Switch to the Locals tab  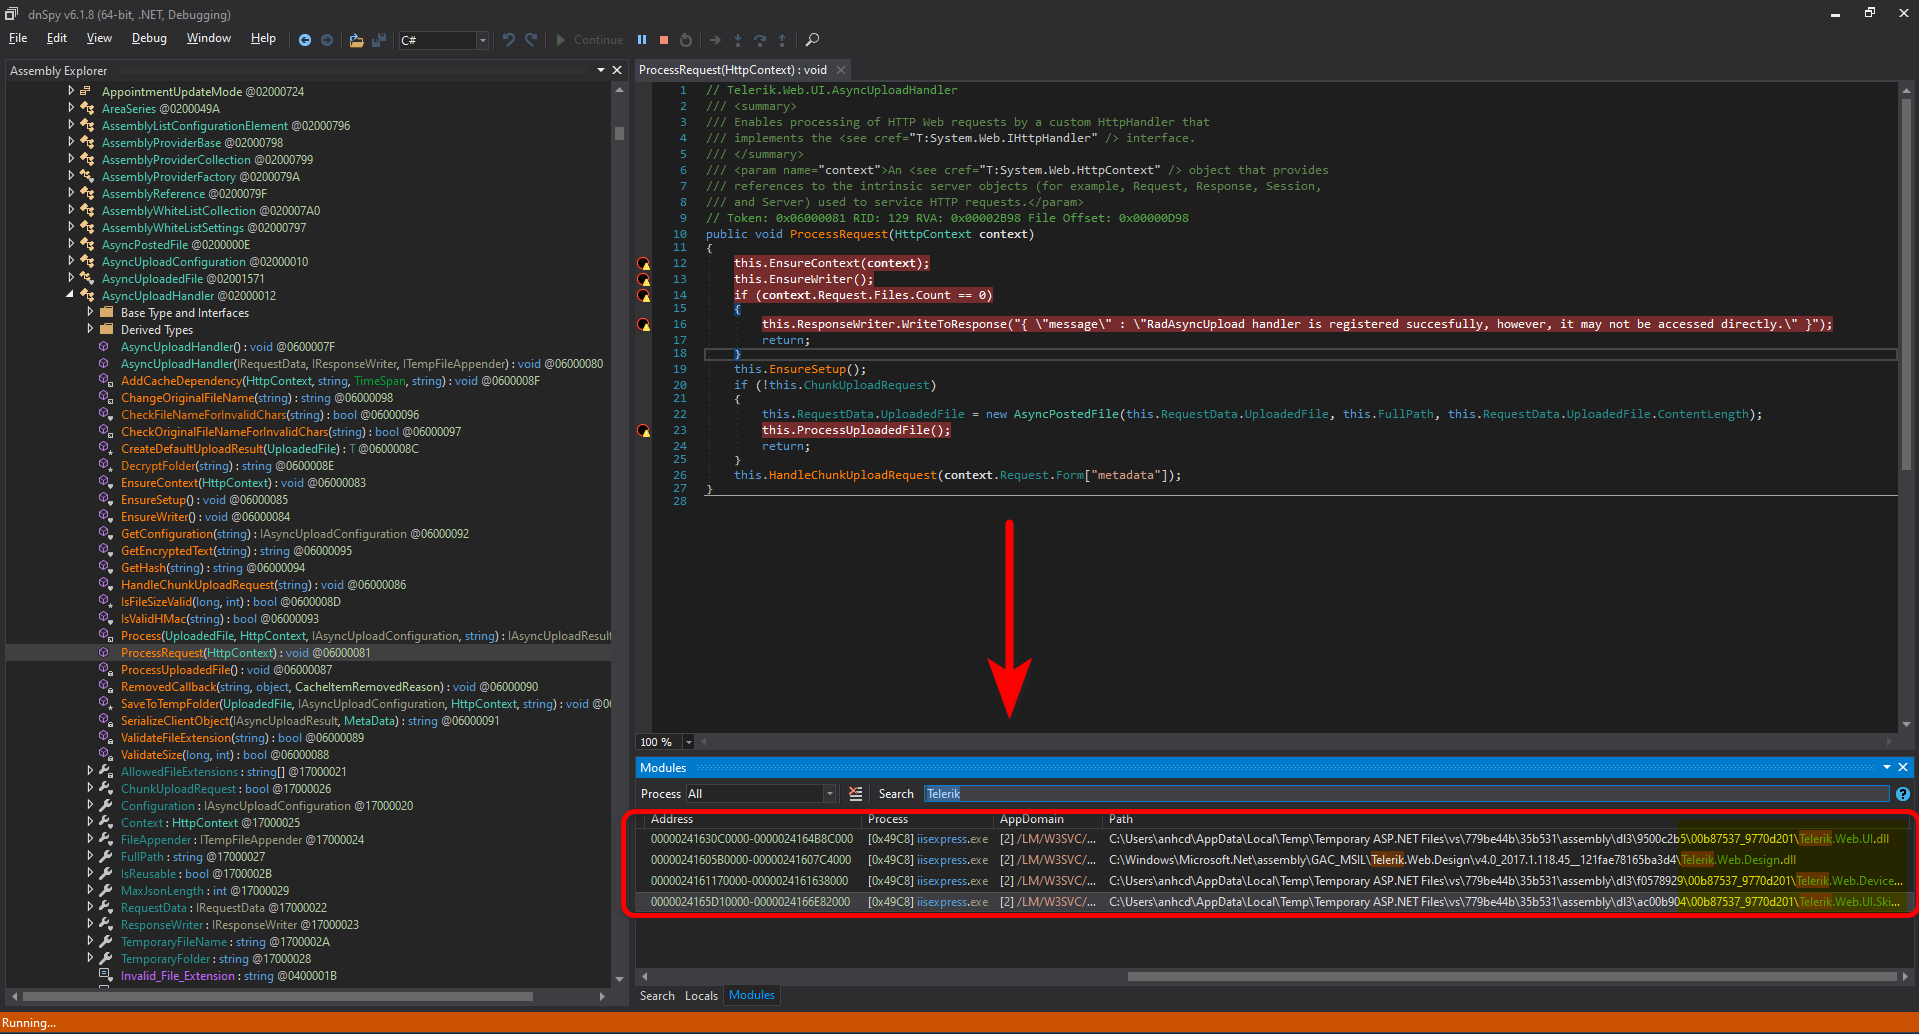701,996
